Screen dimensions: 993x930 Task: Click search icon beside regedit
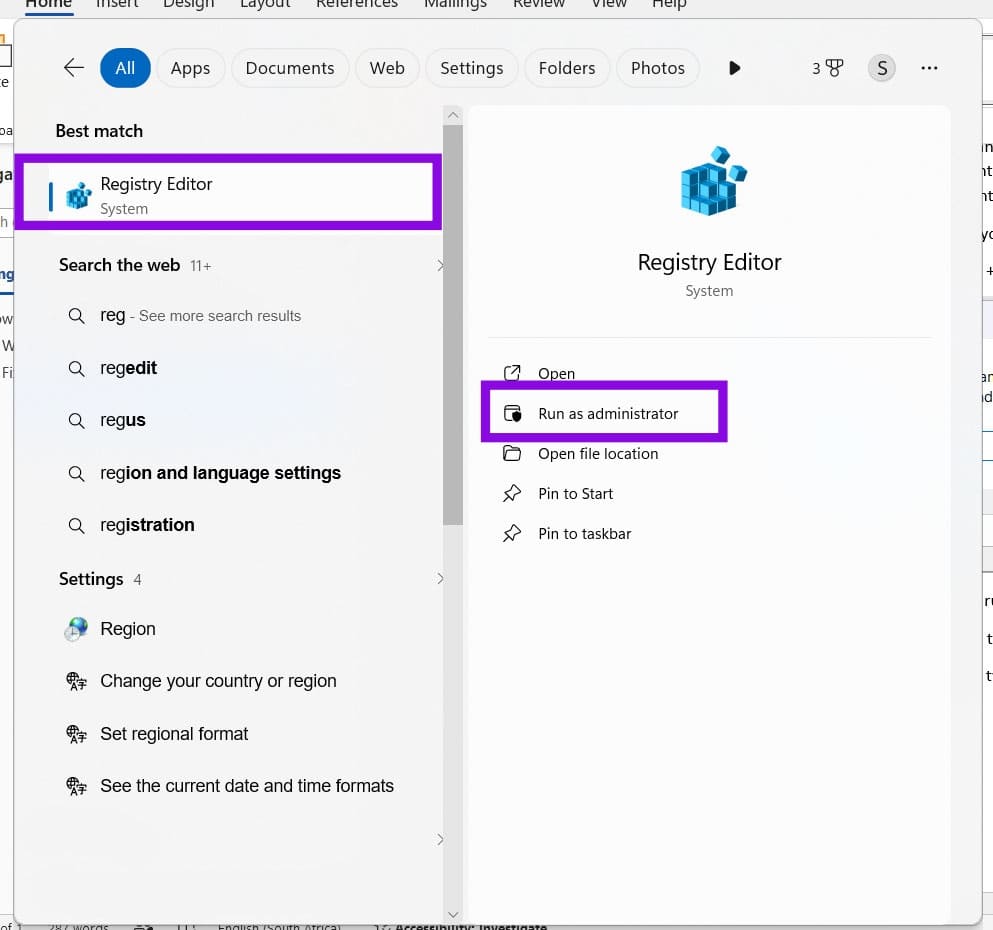click(76, 368)
